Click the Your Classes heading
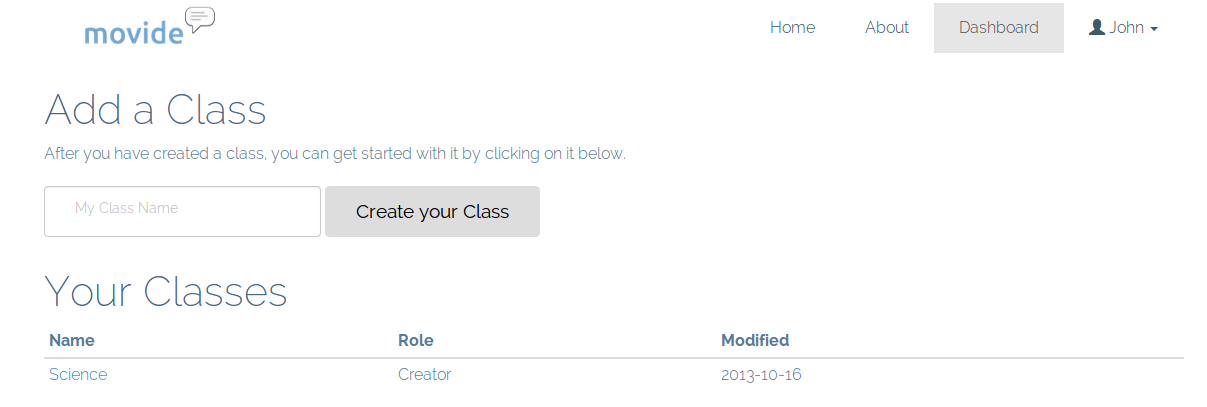This screenshot has width=1207, height=407. 166,291
